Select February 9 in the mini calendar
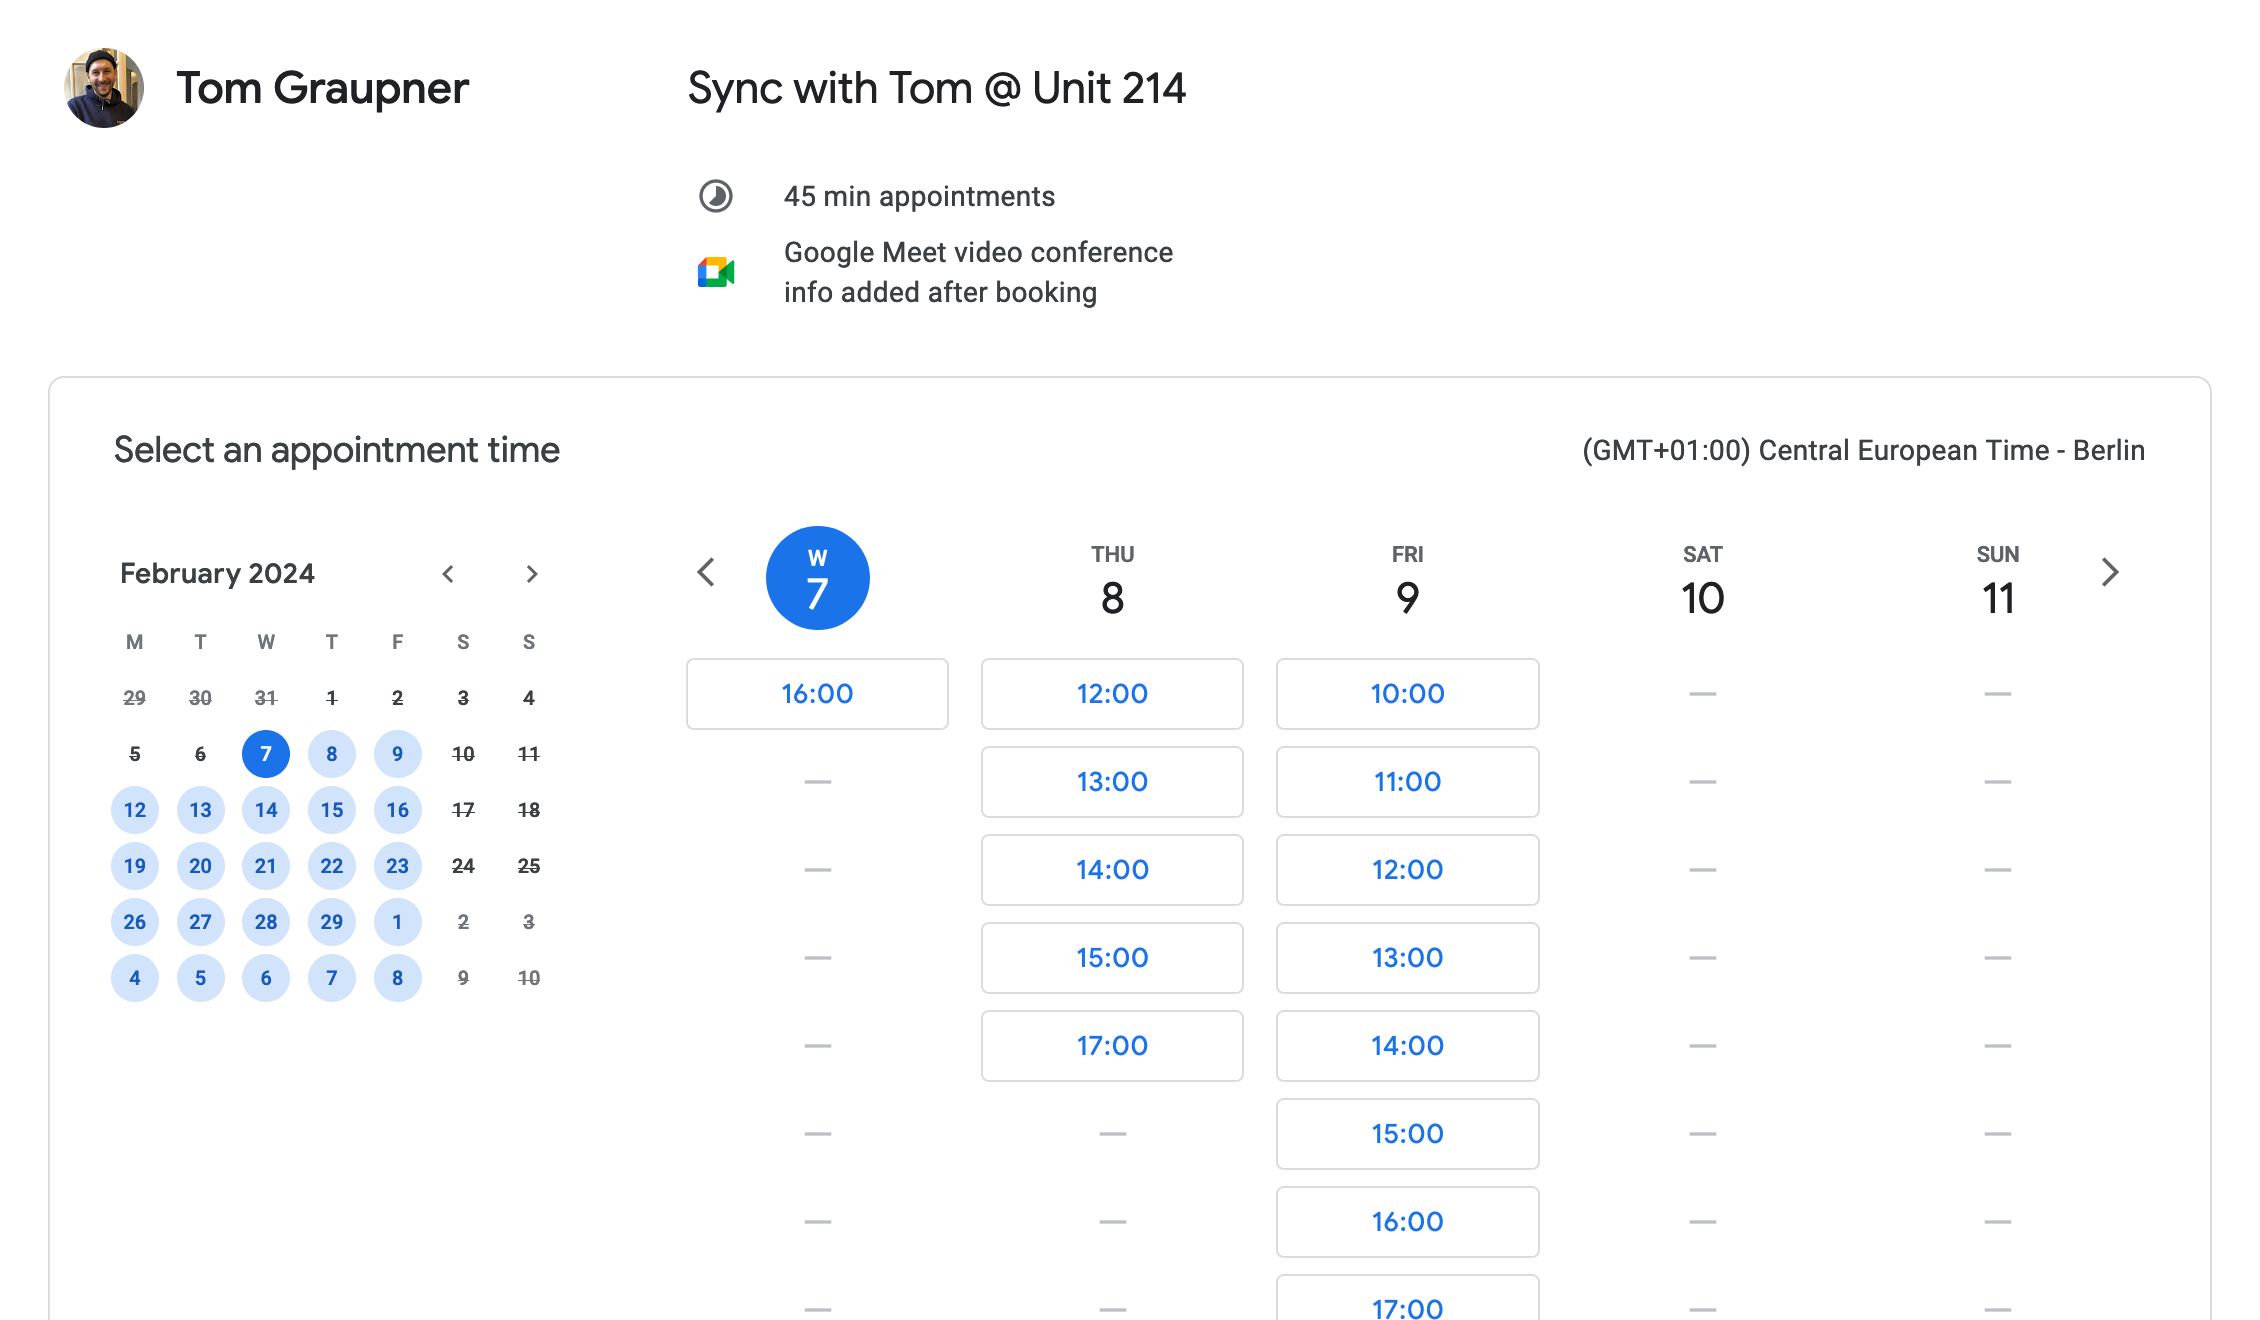 pos(397,754)
